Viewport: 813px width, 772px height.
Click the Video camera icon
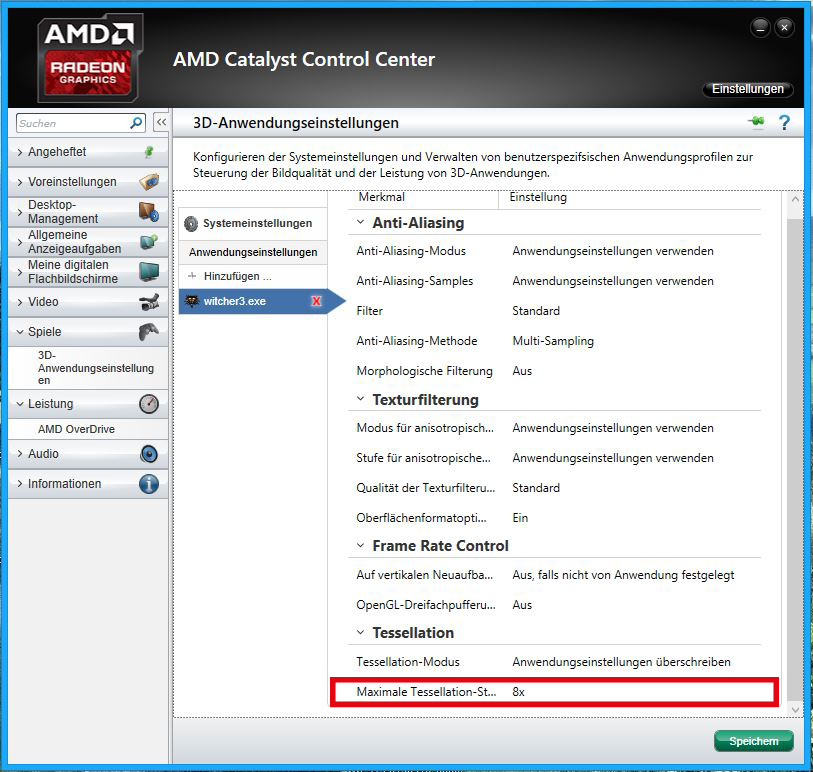[149, 302]
